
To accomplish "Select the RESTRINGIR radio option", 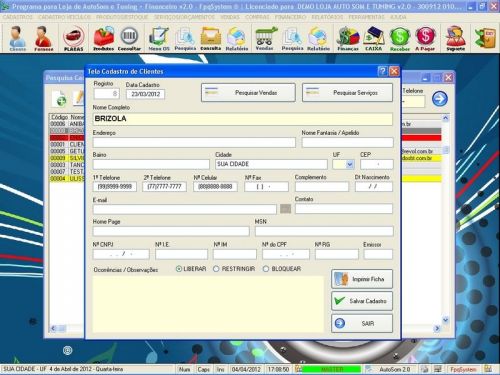I will pos(216,269).
